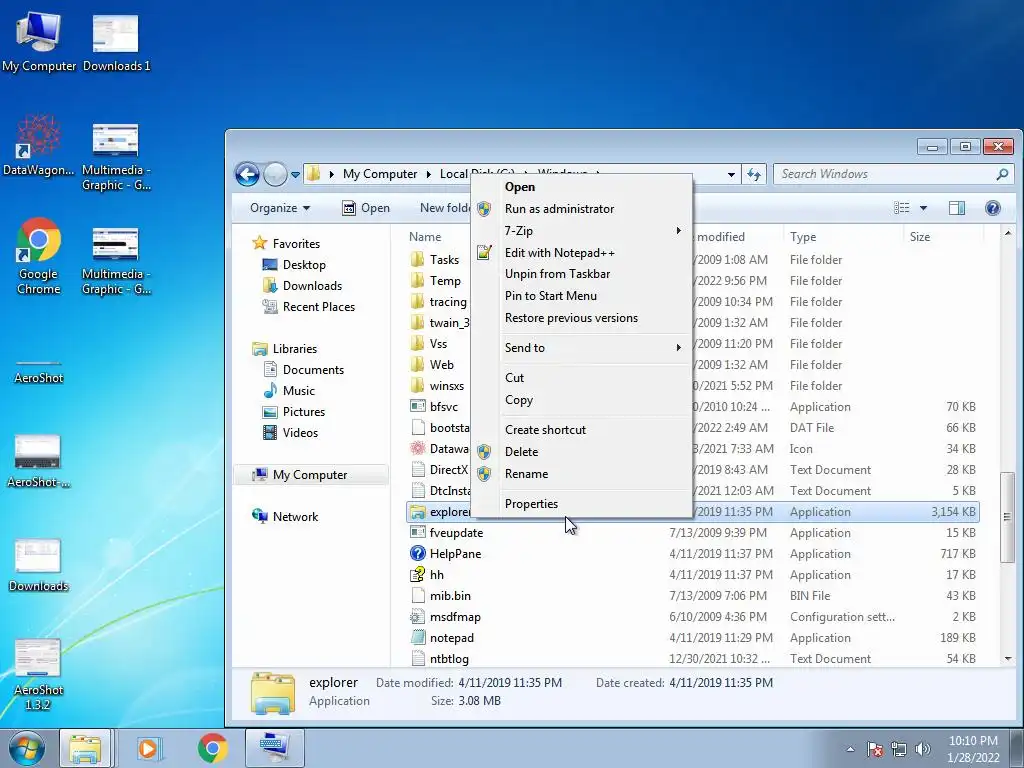Choose Delete in the context menu
Screen dimensions: 1024x768
coord(581,452)
